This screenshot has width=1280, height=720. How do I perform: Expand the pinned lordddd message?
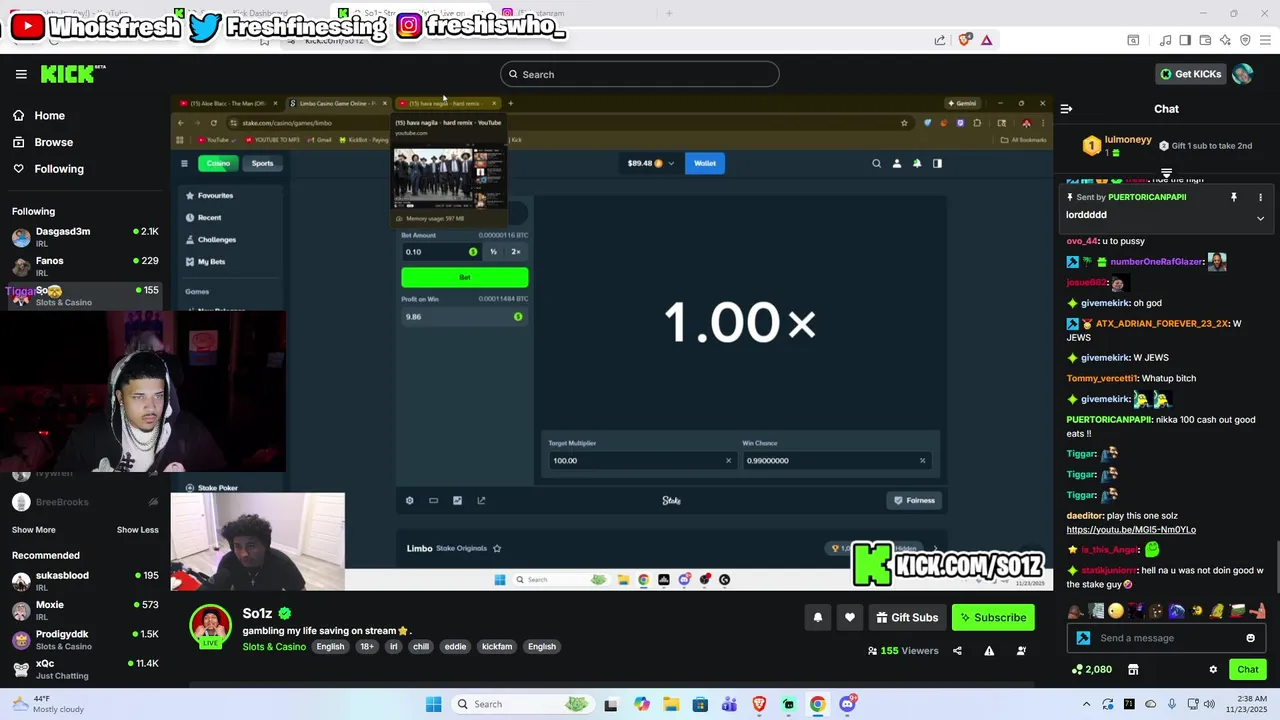(x=1260, y=218)
